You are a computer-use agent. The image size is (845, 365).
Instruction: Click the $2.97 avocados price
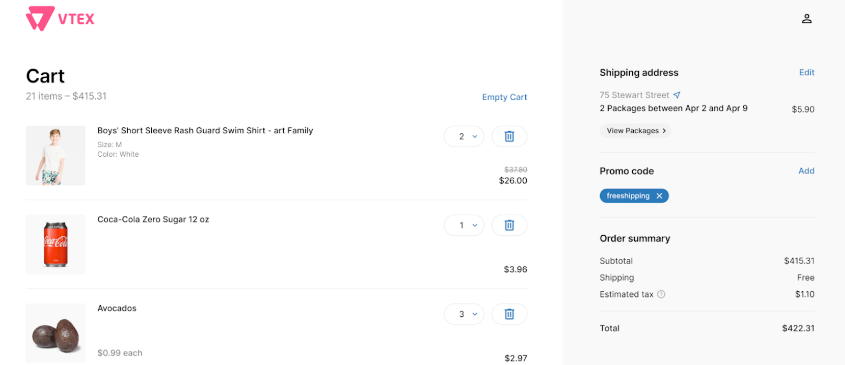pyautogui.click(x=516, y=358)
